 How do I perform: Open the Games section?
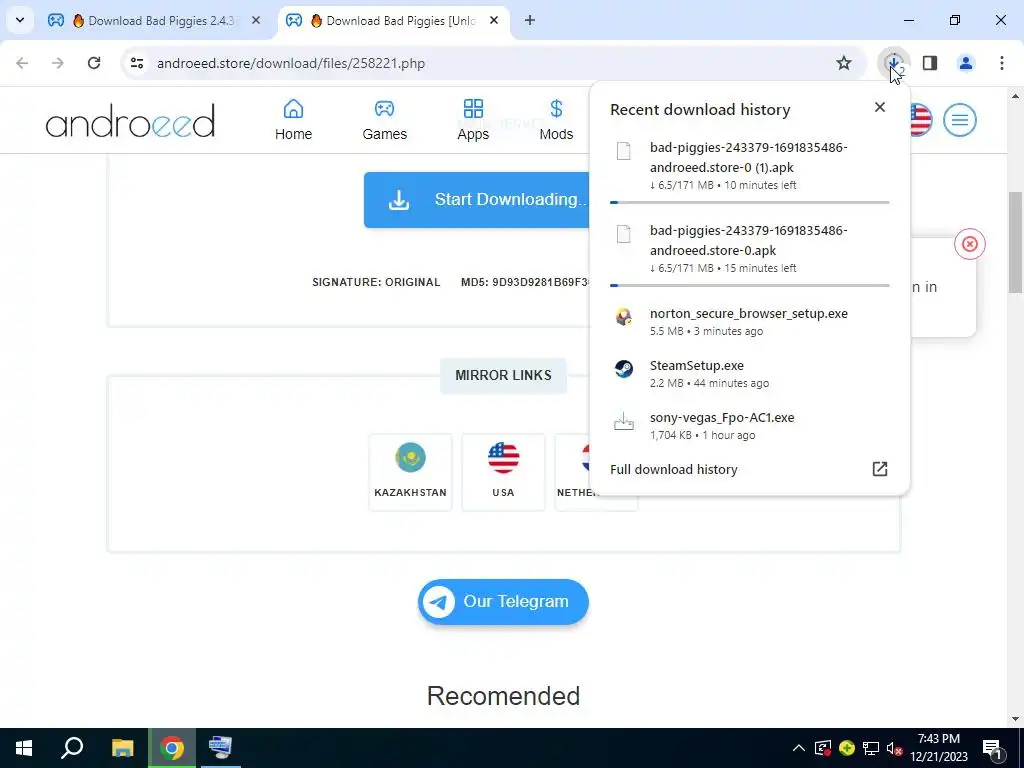[x=385, y=120]
